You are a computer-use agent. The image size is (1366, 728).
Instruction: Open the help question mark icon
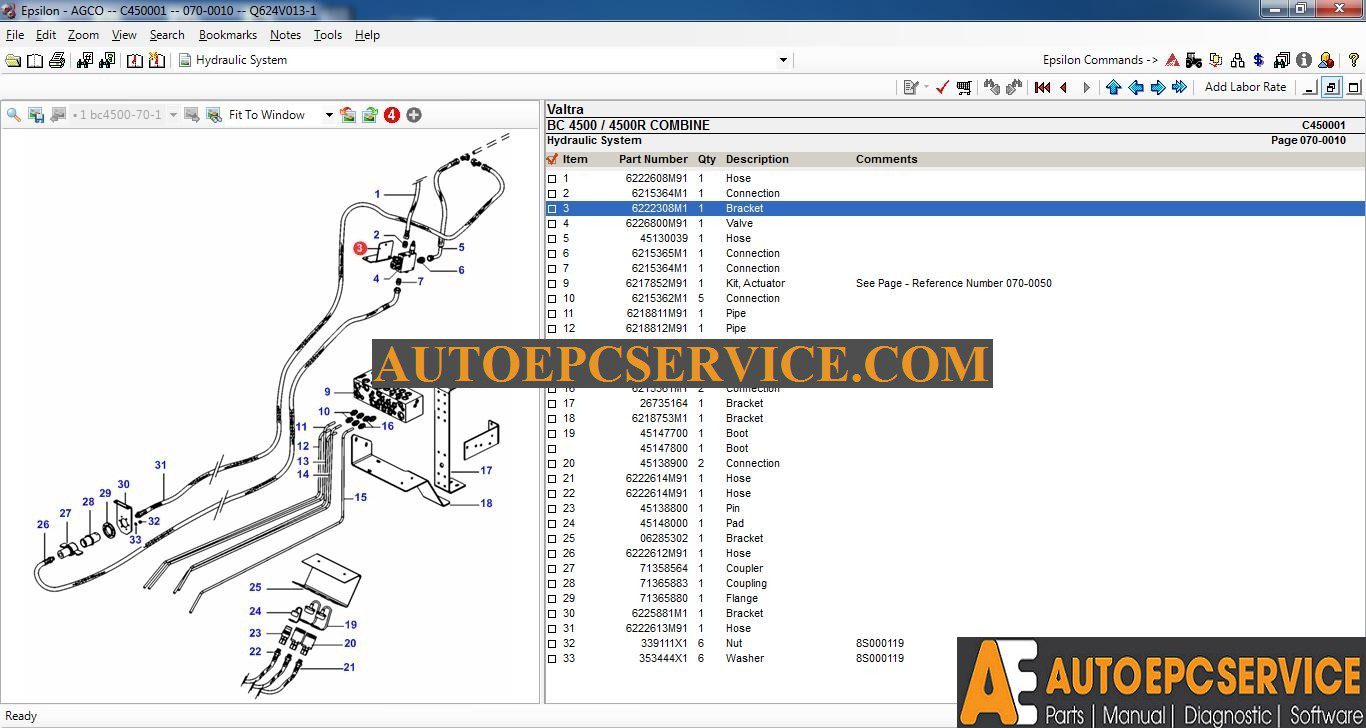pyautogui.click(x=1354, y=60)
